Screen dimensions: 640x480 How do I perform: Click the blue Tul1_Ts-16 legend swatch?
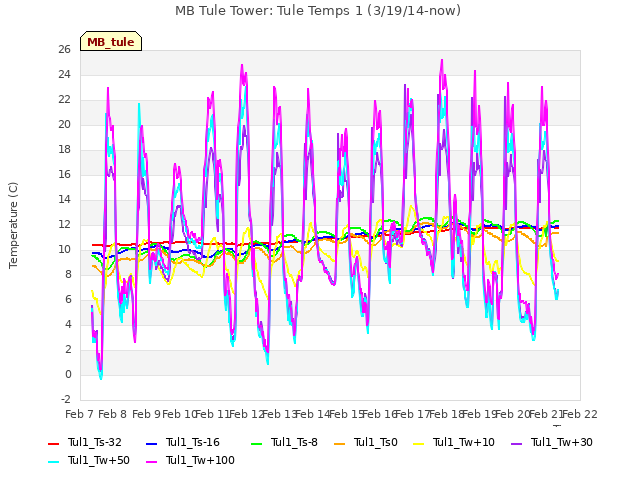[151, 443]
